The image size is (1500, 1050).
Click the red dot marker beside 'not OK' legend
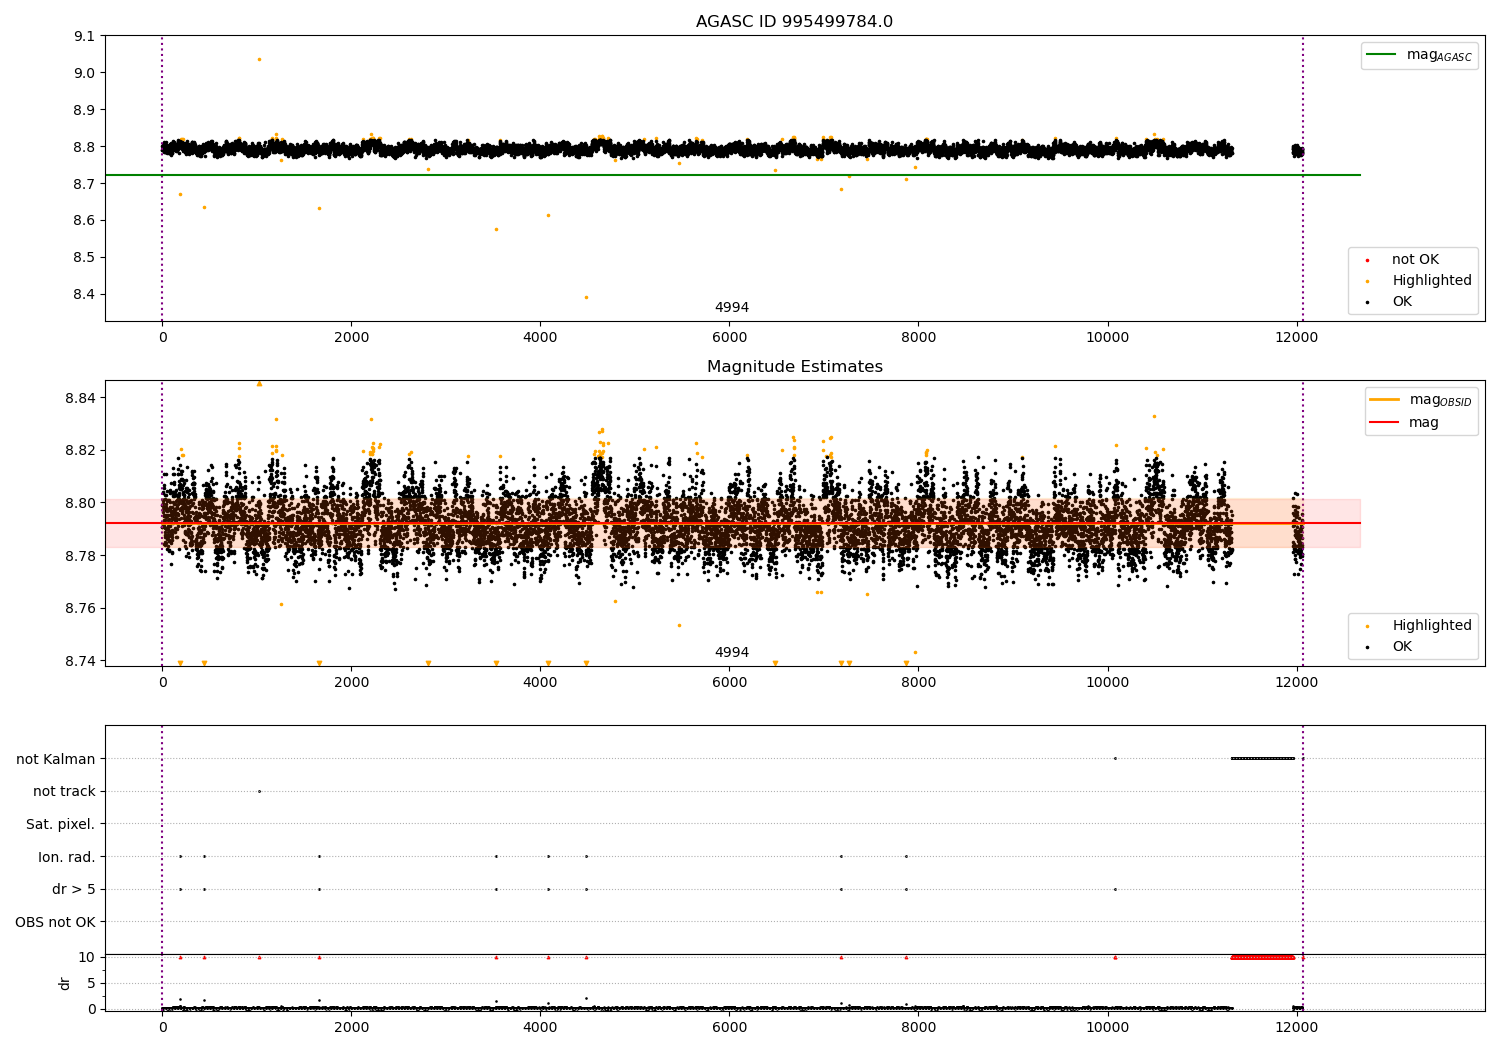pos(1368,260)
